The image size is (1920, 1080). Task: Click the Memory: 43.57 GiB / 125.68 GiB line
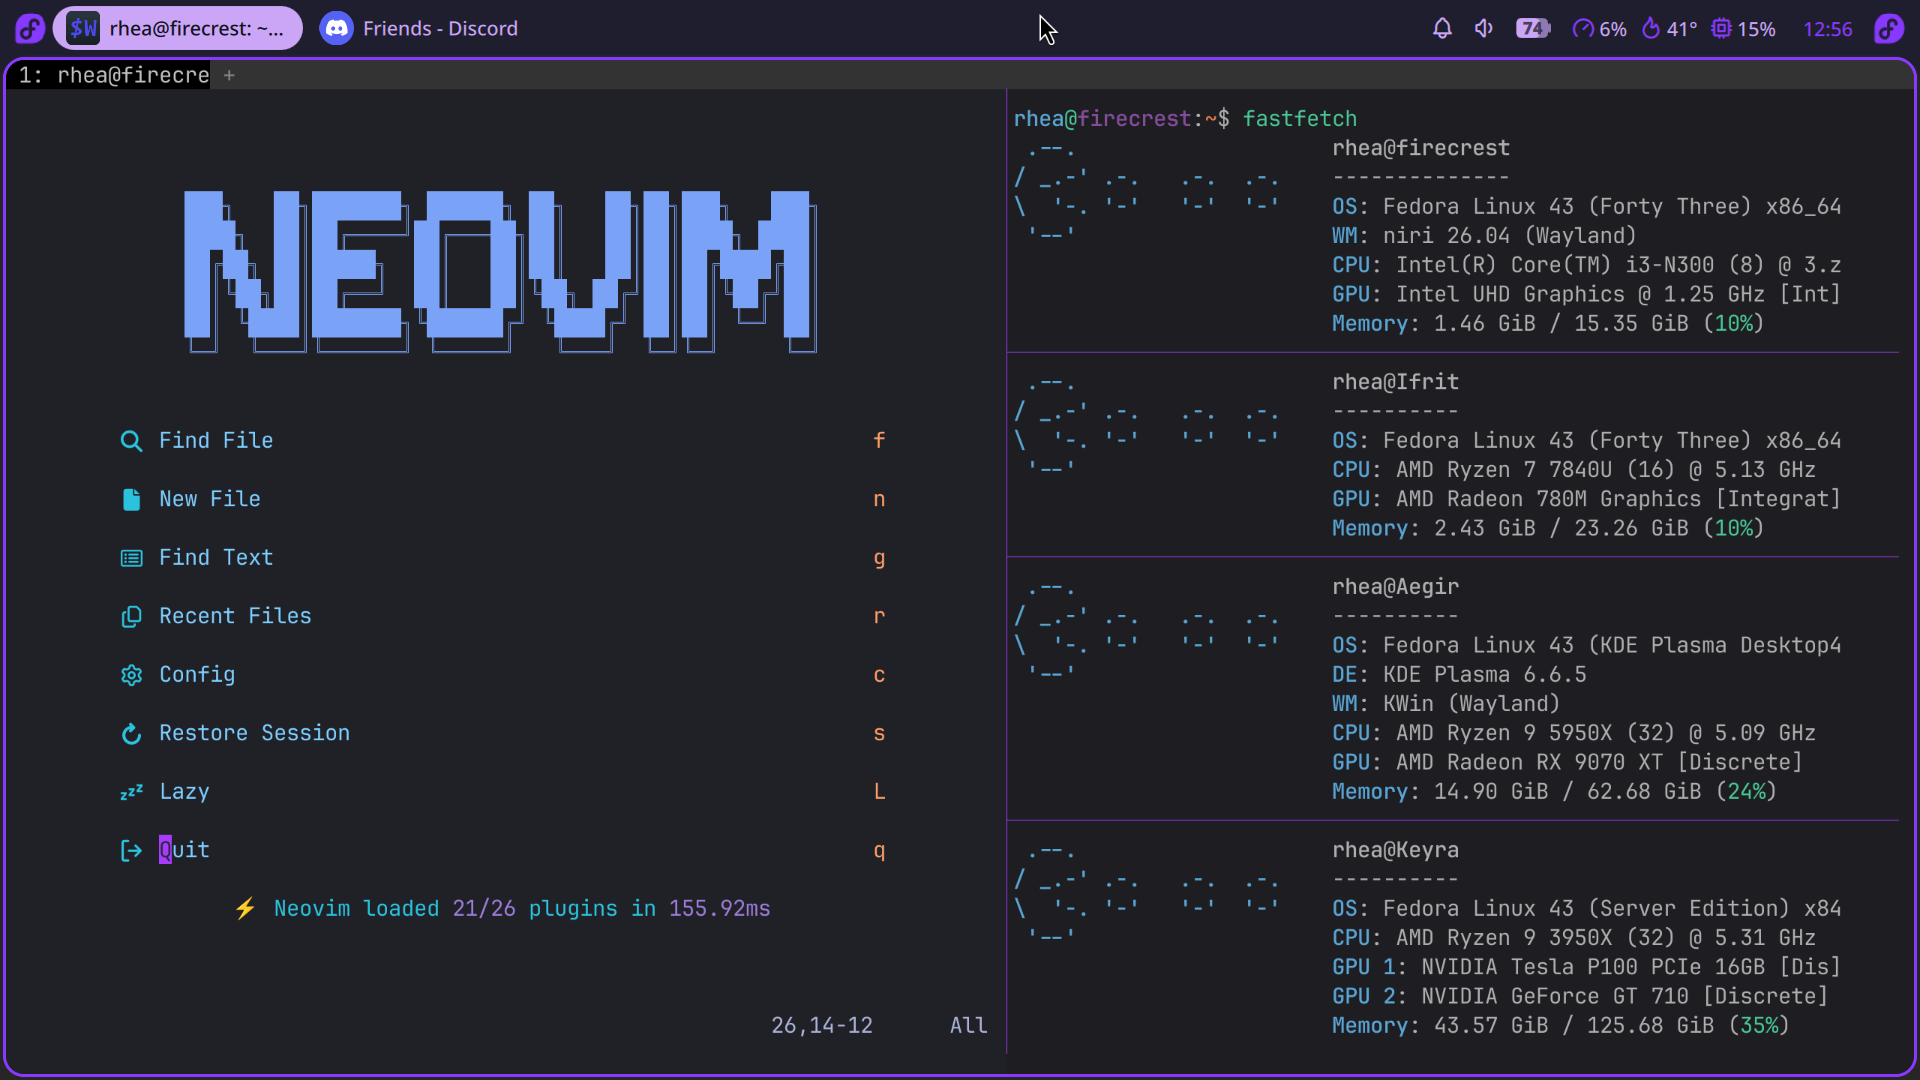(x=1561, y=1026)
